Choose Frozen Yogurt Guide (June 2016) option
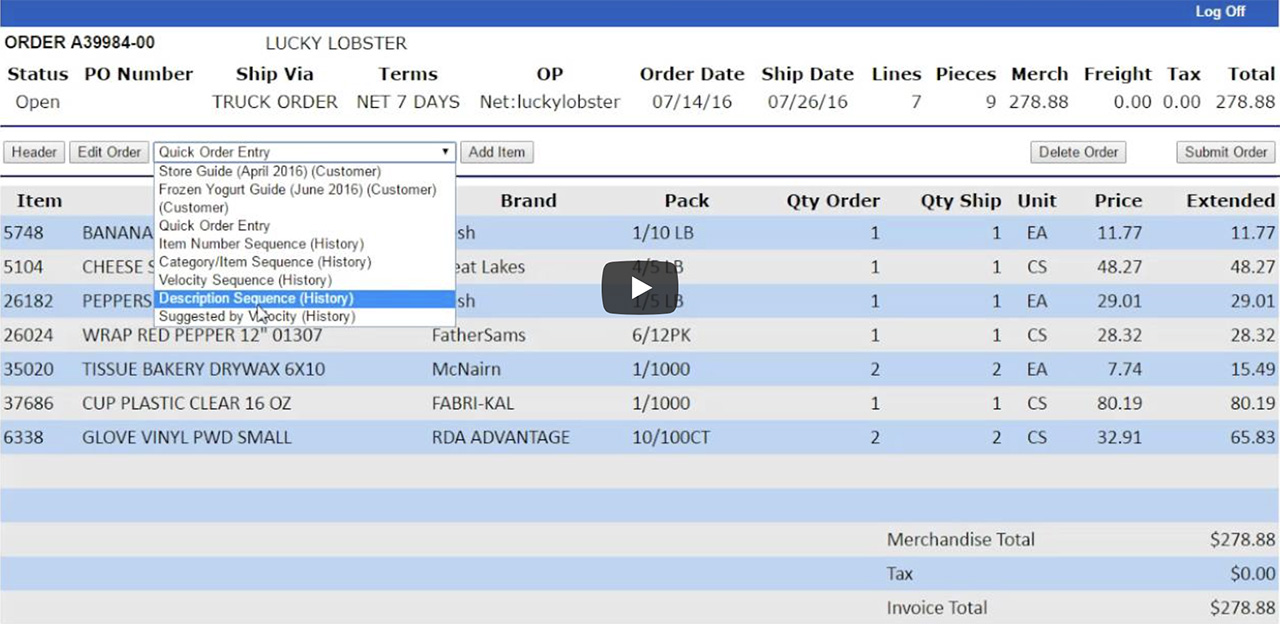The image size is (1280, 624). coord(297,190)
